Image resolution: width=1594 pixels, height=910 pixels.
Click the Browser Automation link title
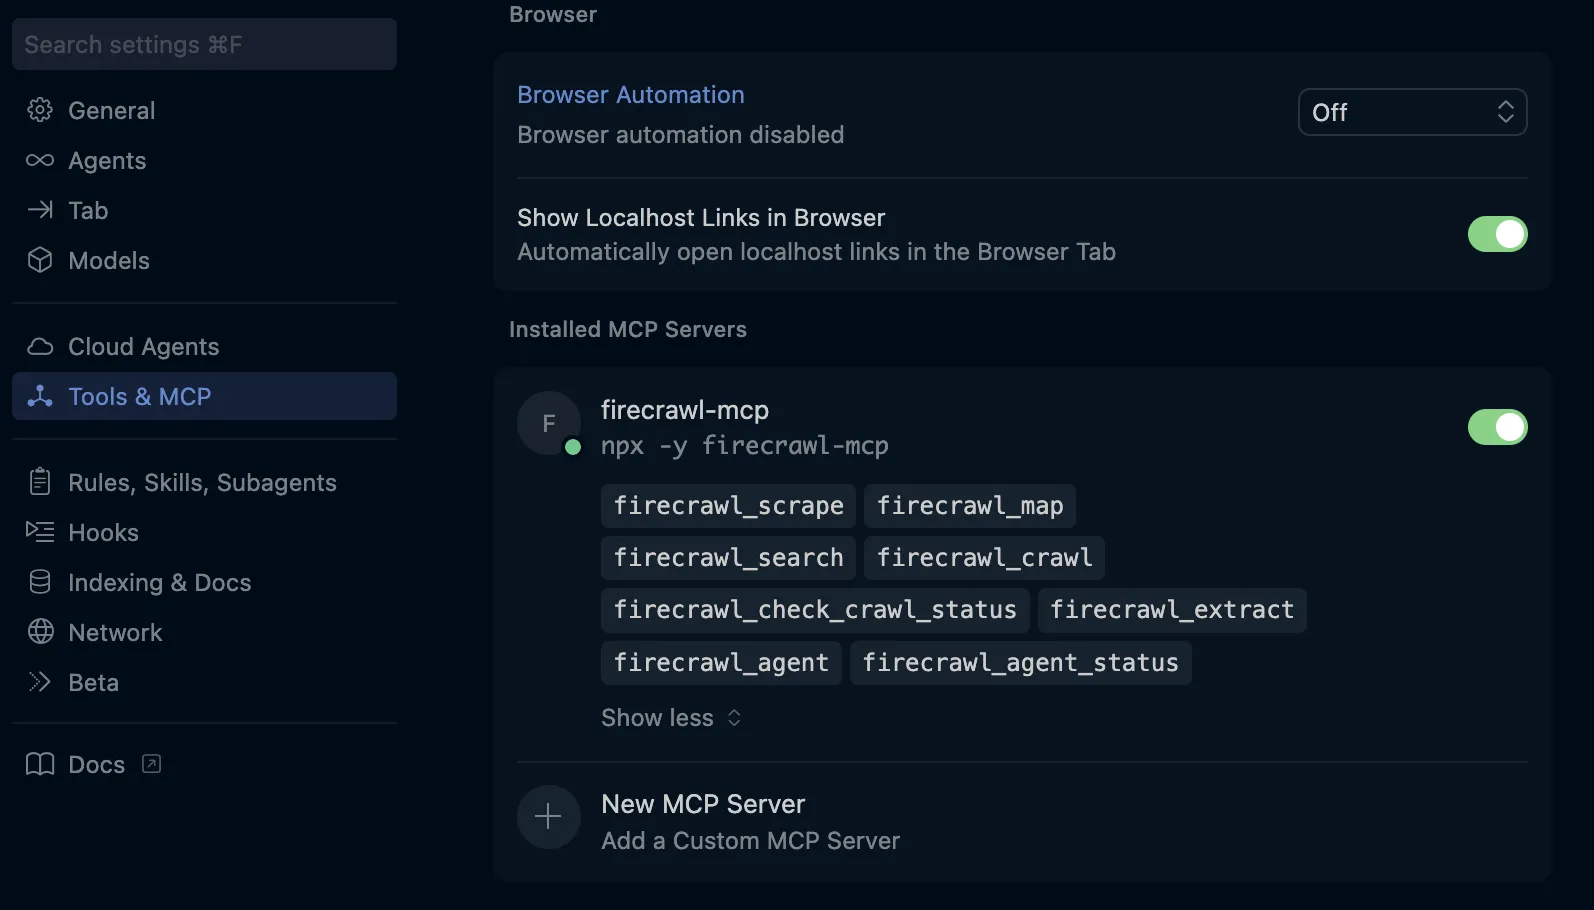click(x=630, y=95)
